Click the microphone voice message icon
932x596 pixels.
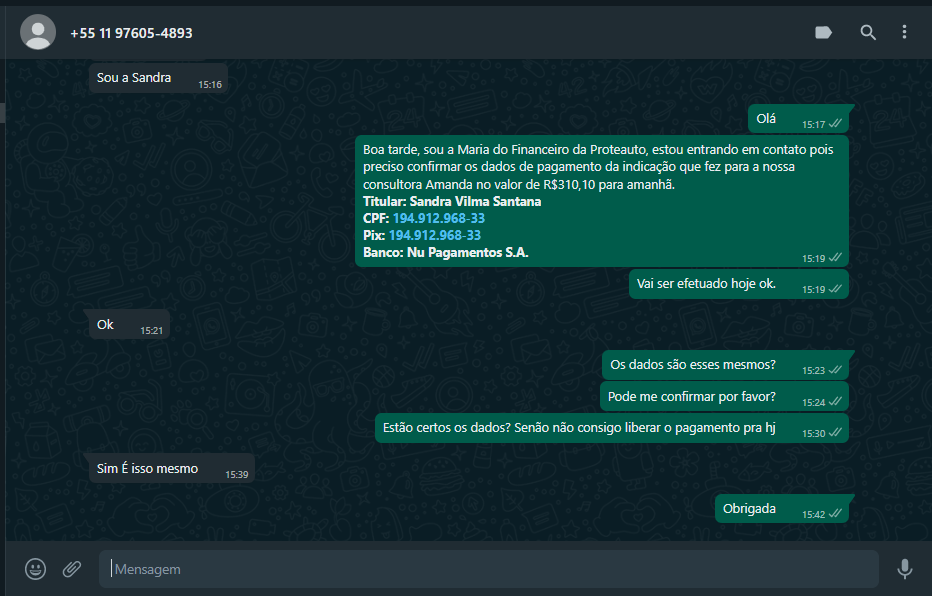904,569
